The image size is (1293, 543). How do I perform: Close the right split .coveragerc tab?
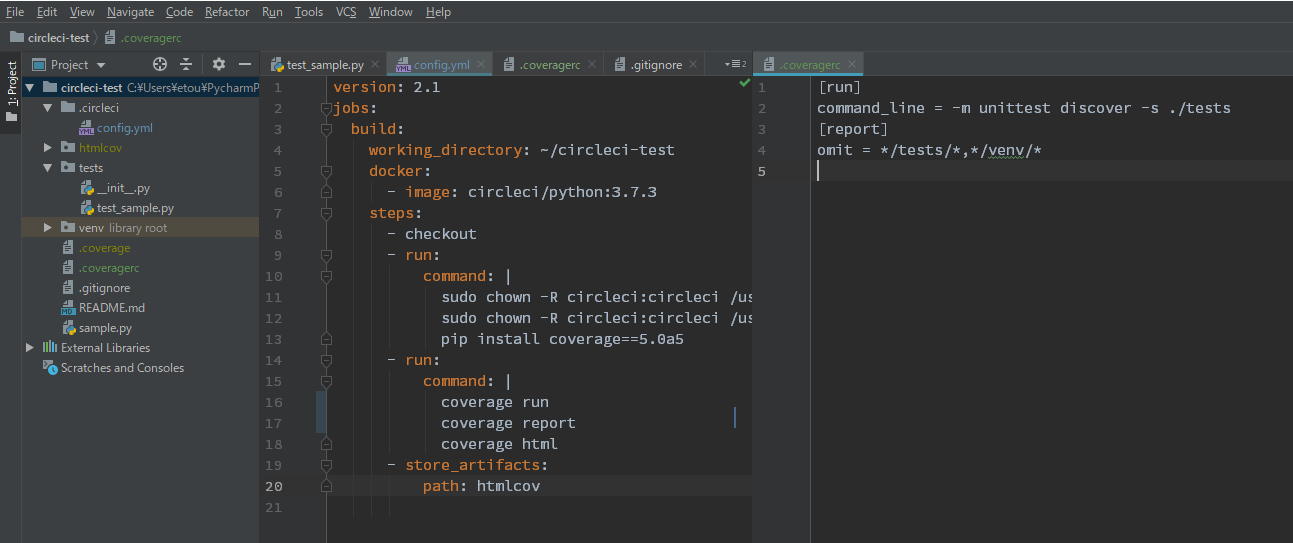852,65
